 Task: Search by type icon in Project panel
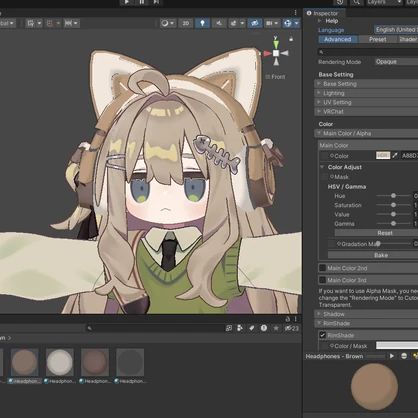point(239,328)
